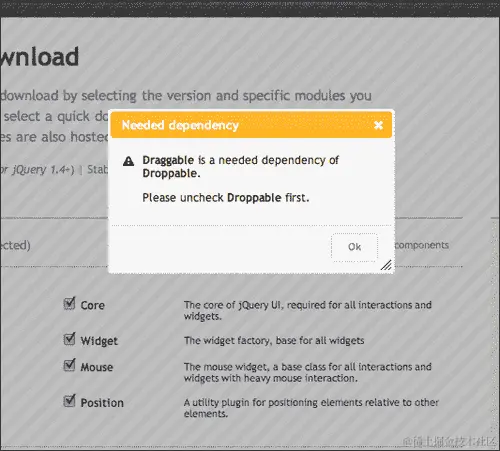Click the page heading ending in 'wnload'

(39, 57)
